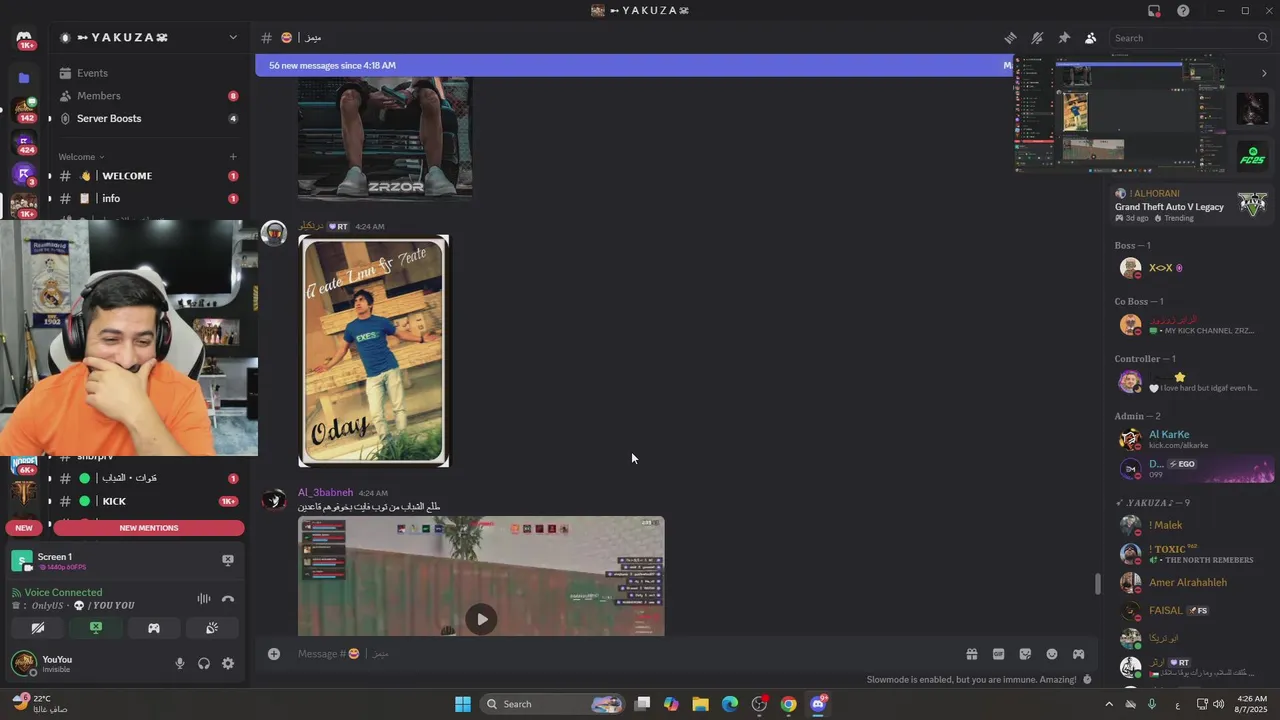The height and width of the screenshot is (720, 1280).
Task: Expand activity cards arrow
Action: tap(1264, 73)
